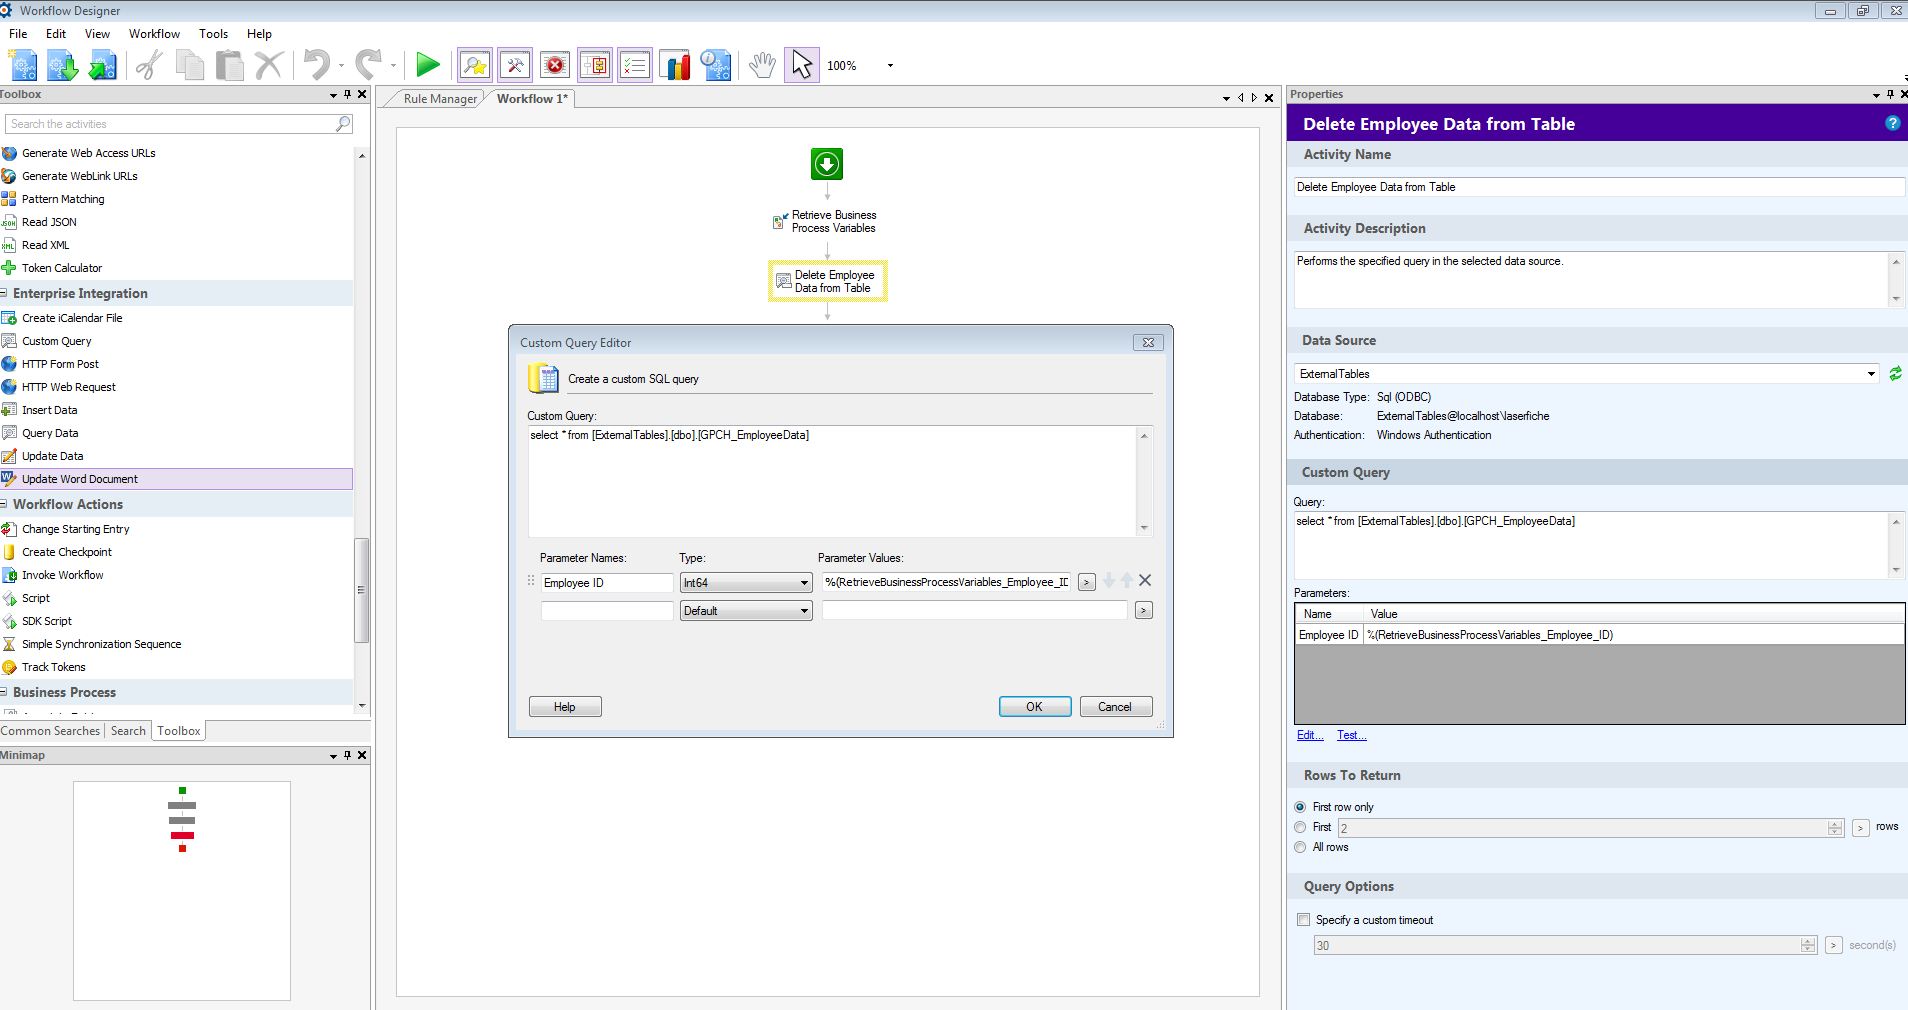This screenshot has width=1908, height=1010.
Task: Click the new workflow toolbar icon
Action: (23, 66)
